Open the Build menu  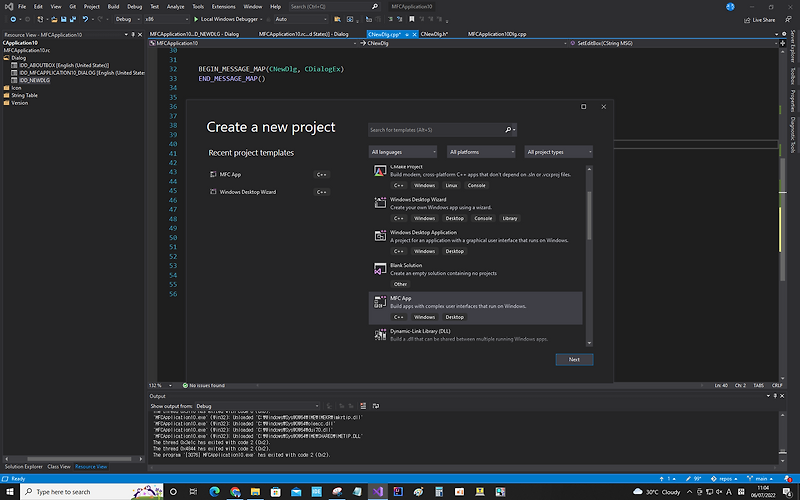click(x=113, y=6)
